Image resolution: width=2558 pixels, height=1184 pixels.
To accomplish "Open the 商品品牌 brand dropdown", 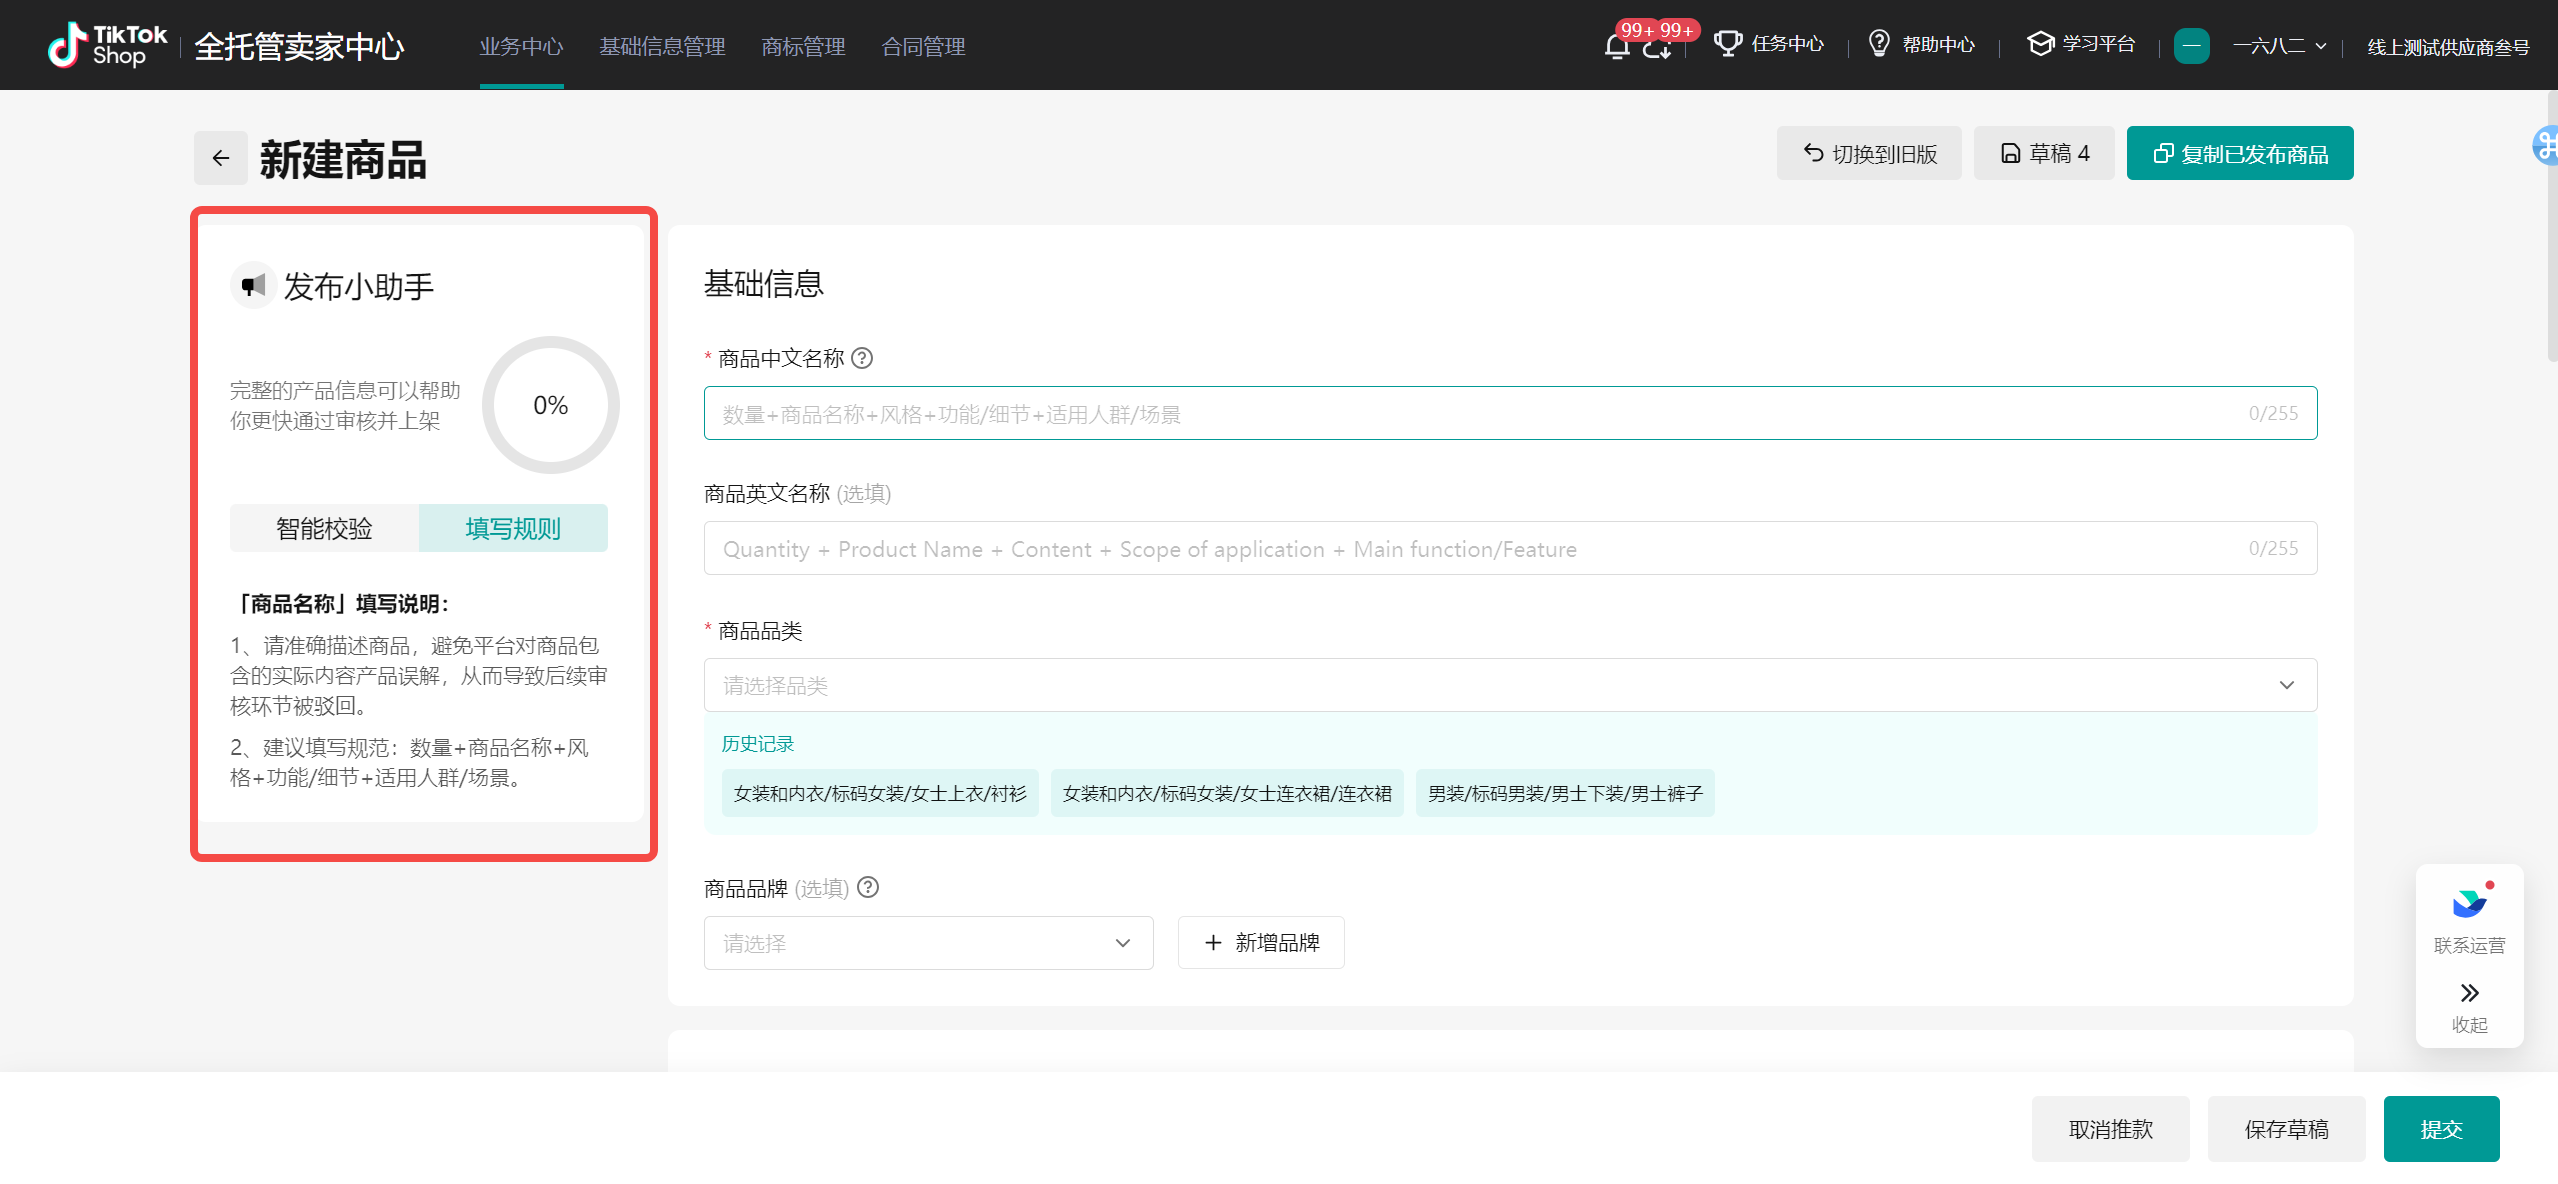I will tap(928, 943).
